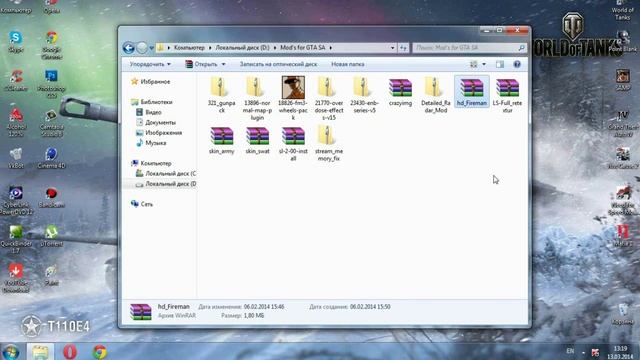Viewport: 640px width, 360px height.
Task: Toggle the preview pane button
Action: pyautogui.click(x=500, y=64)
